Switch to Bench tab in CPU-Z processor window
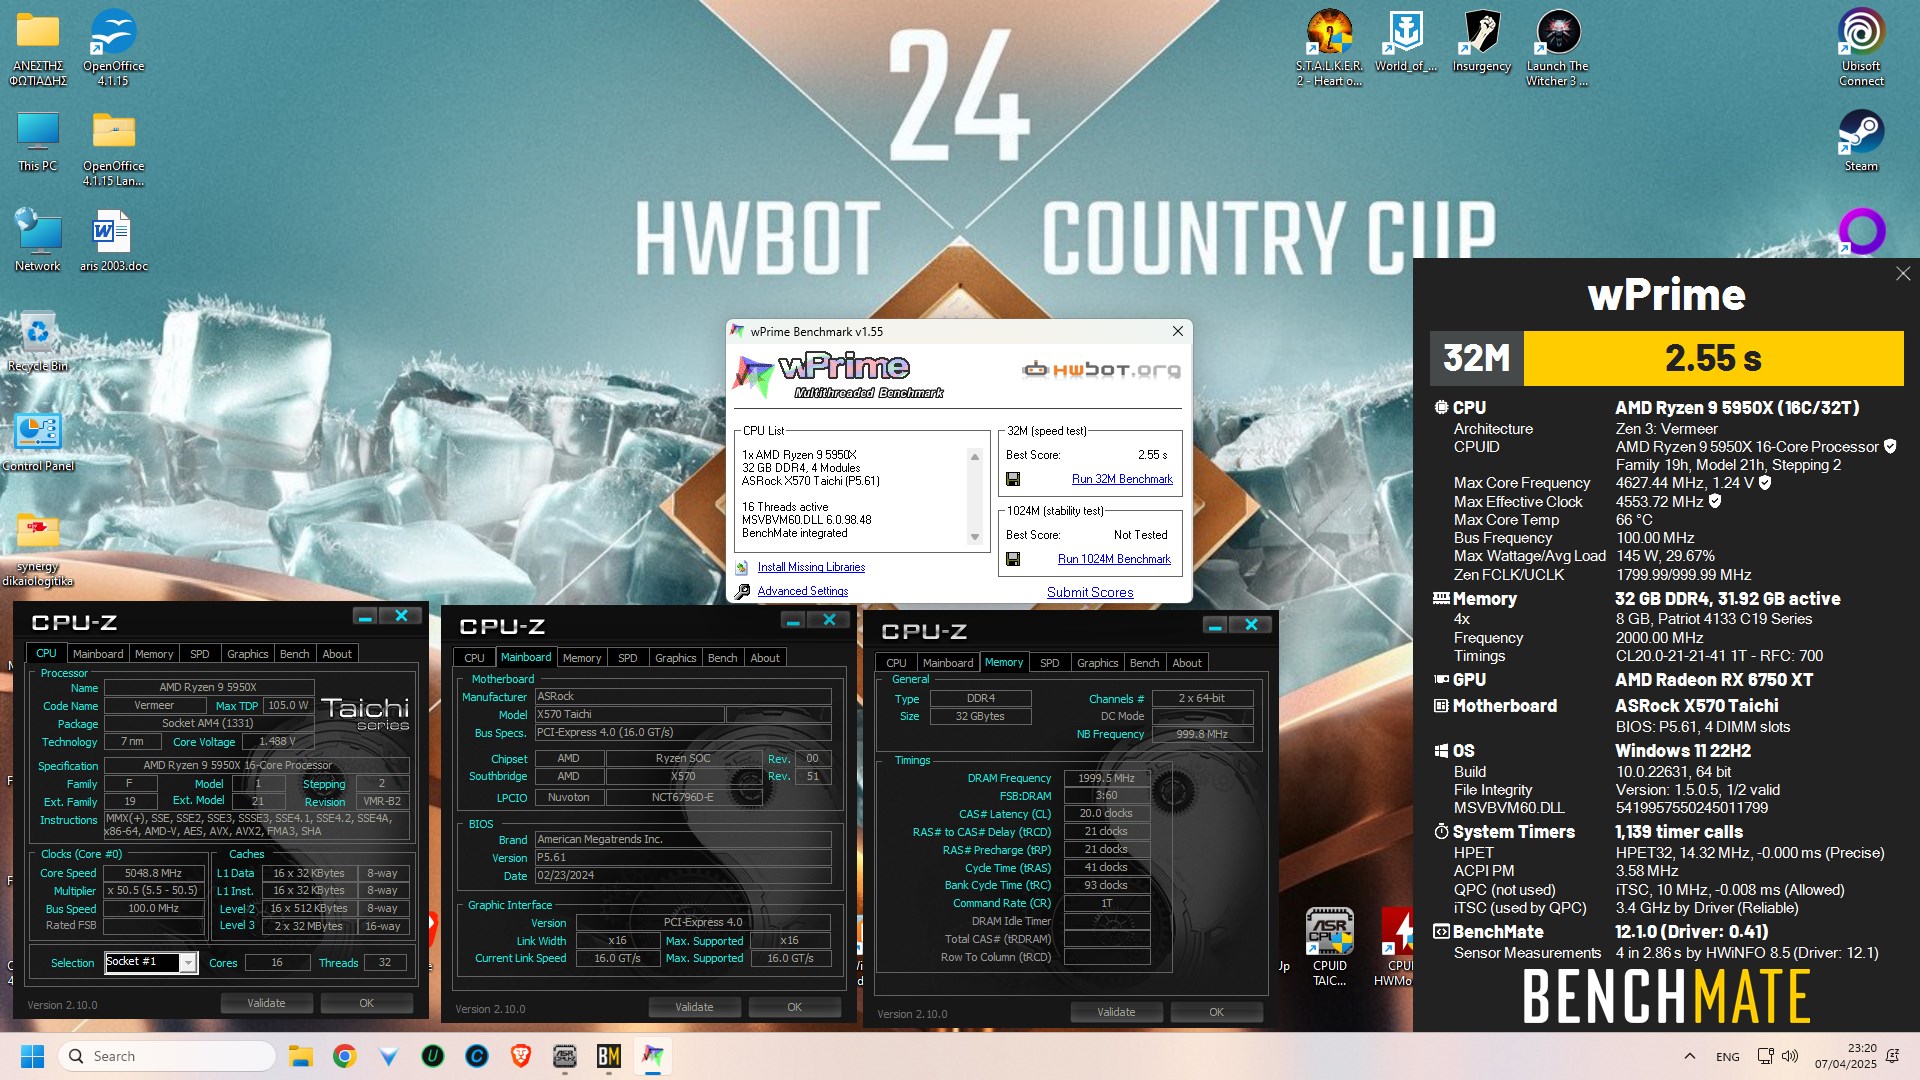This screenshot has width=1920, height=1080. [294, 654]
